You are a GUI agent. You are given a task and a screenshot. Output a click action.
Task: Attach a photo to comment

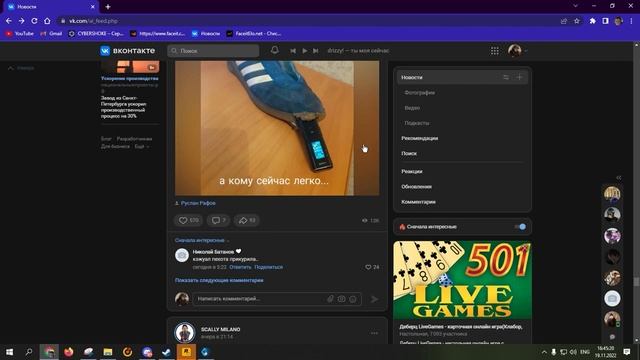tap(341, 299)
